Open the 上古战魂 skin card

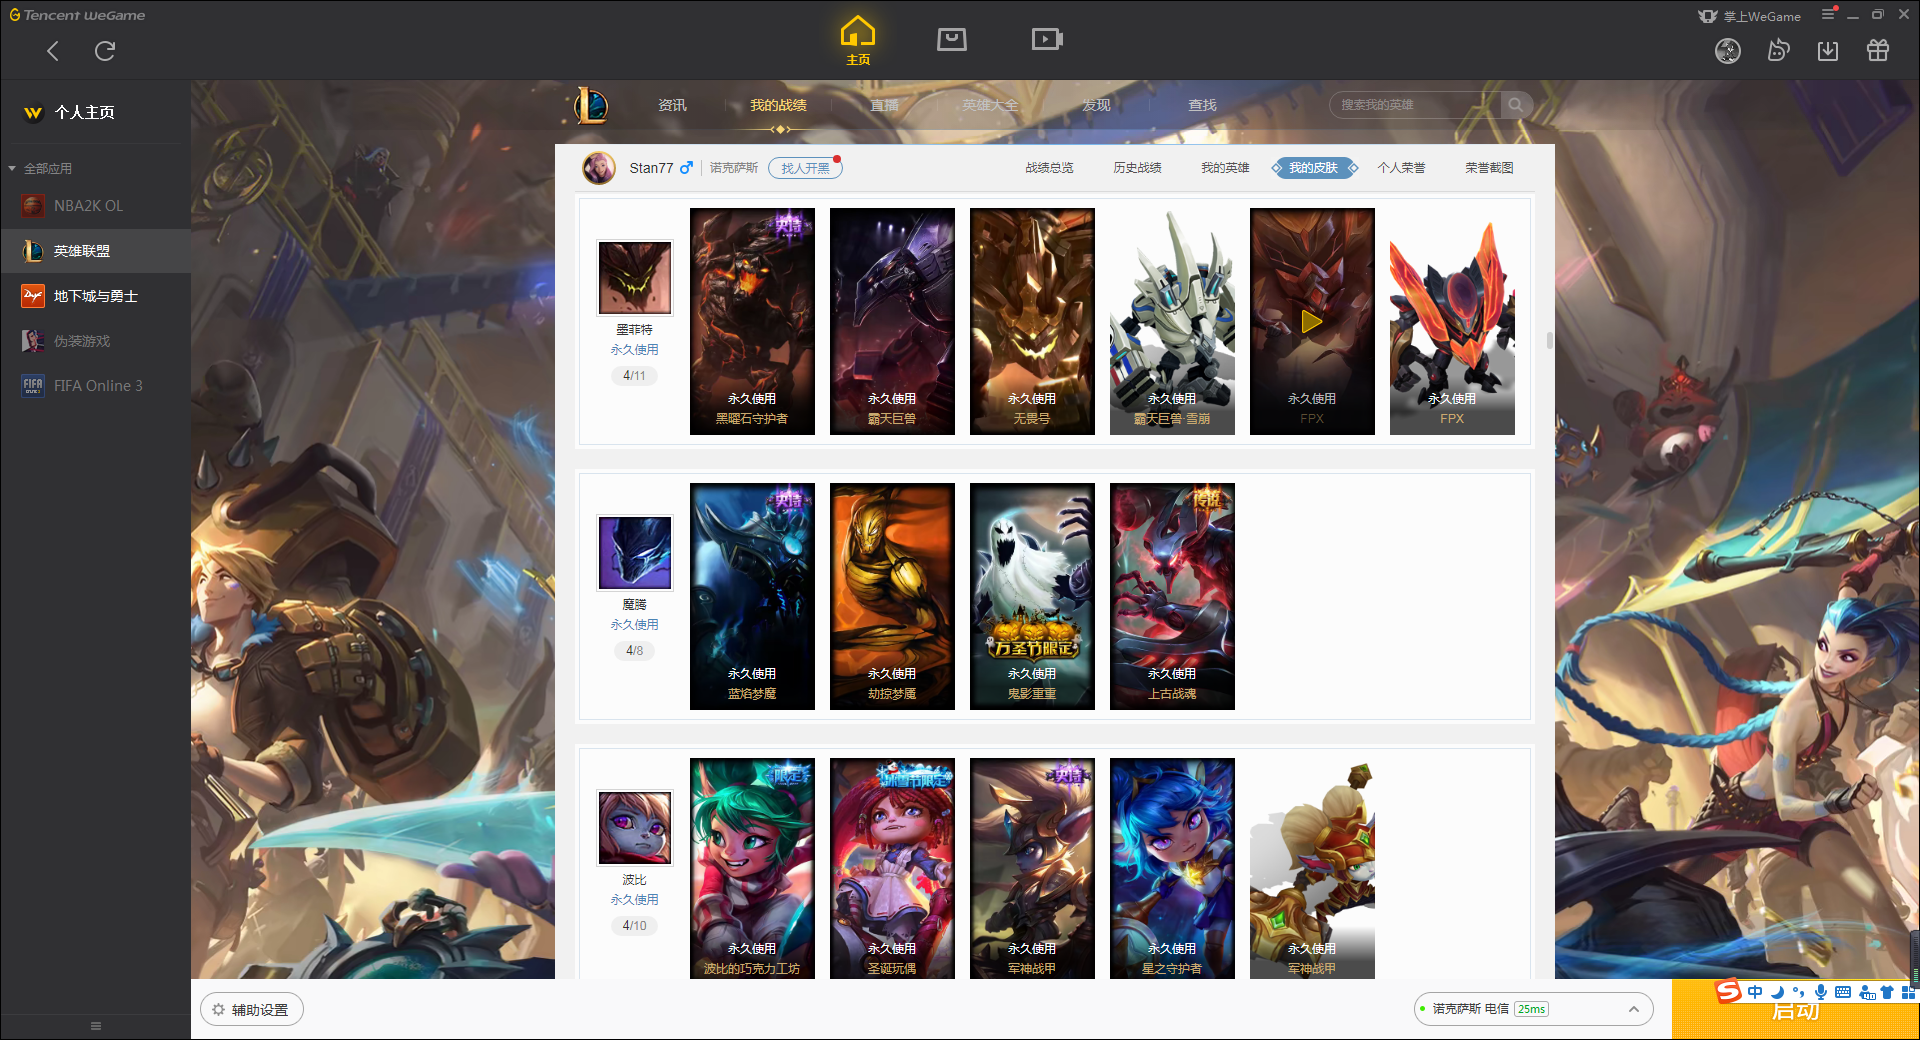[1172, 596]
